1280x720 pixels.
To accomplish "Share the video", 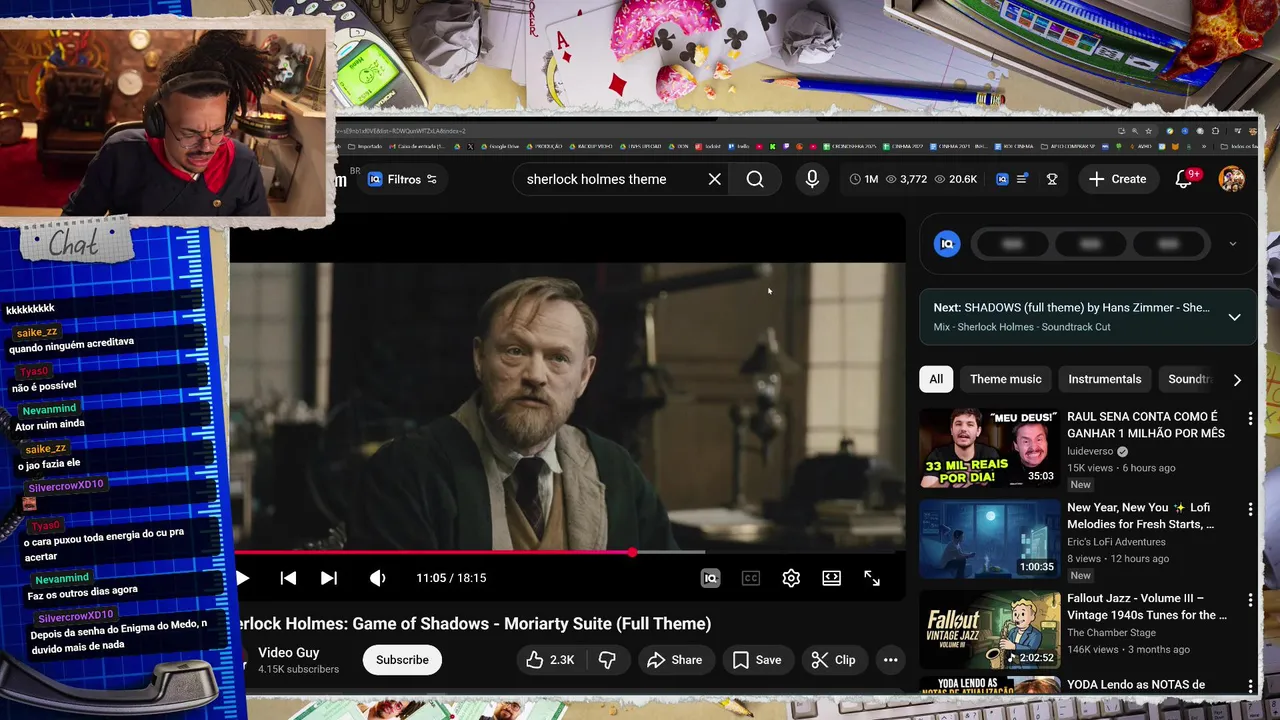I will [675, 660].
